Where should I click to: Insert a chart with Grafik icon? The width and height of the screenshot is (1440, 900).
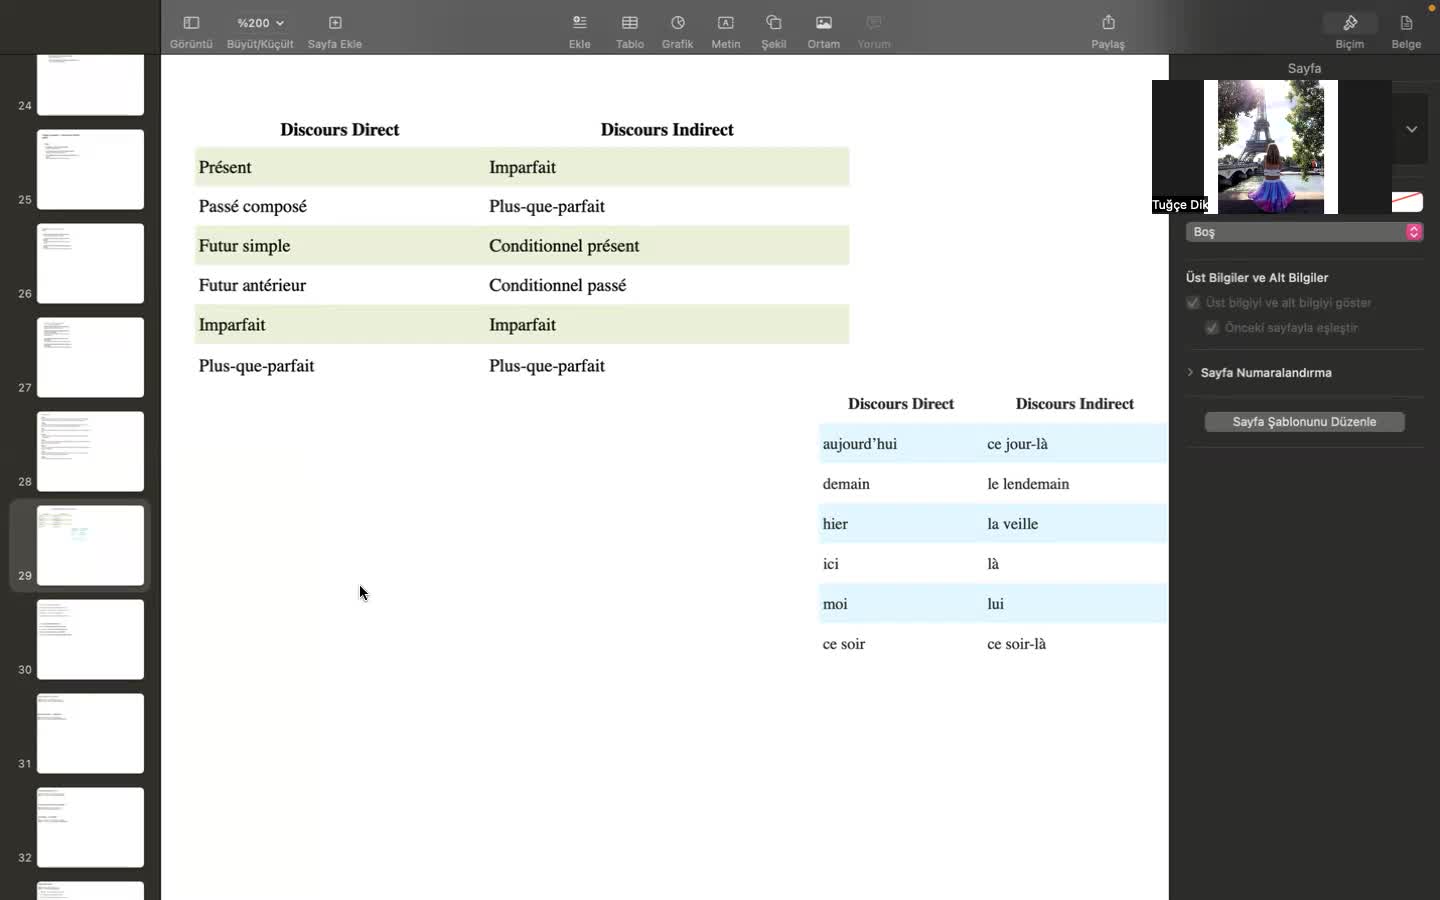[678, 23]
